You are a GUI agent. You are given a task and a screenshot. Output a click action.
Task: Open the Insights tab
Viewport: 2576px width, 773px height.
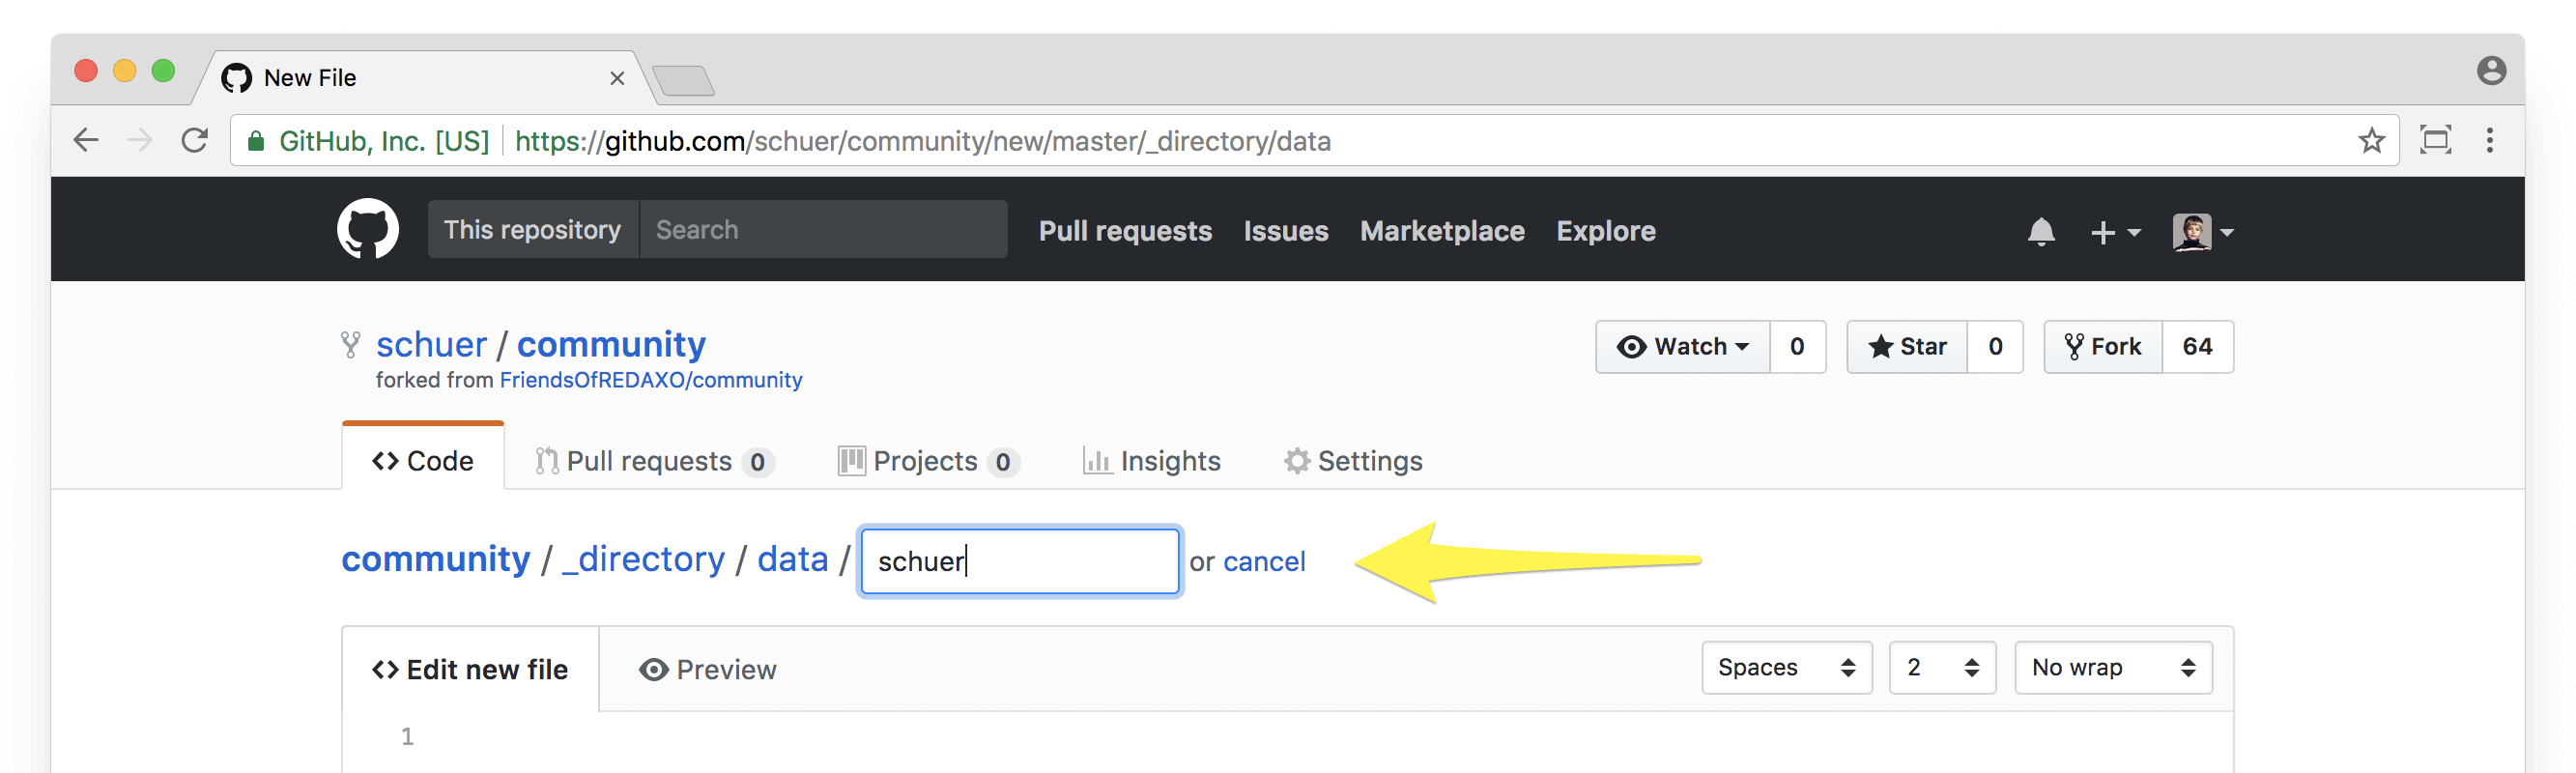point(1151,461)
